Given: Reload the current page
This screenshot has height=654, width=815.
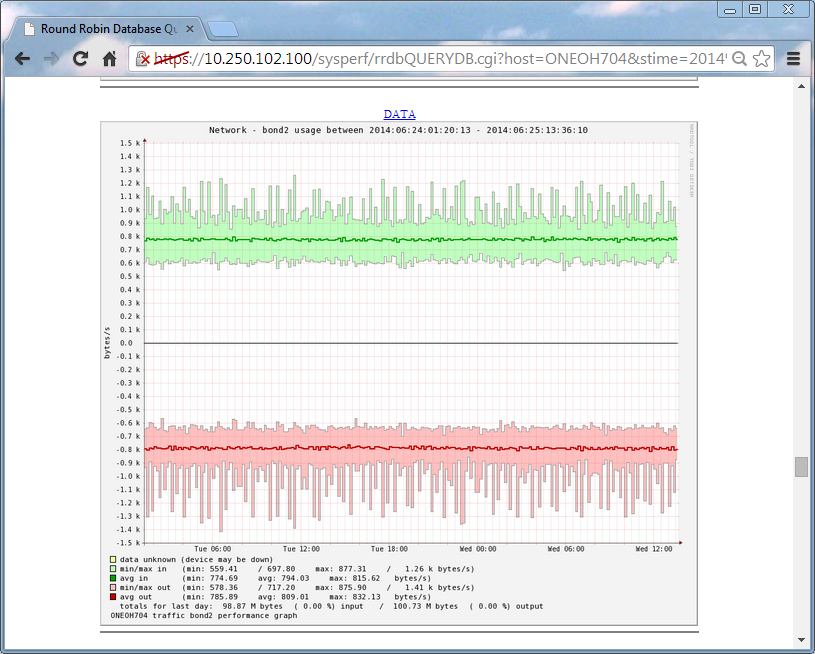Looking at the screenshot, I should click(x=79, y=59).
